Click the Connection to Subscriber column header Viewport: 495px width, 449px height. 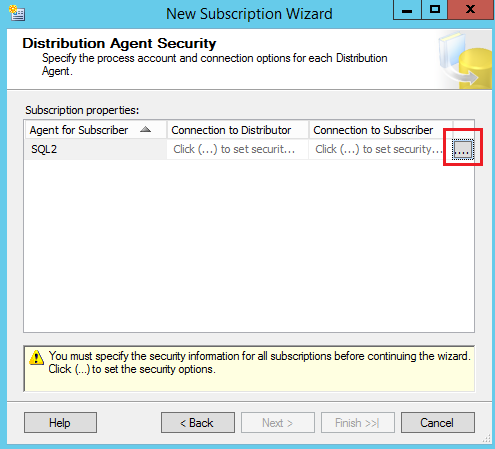(381, 130)
